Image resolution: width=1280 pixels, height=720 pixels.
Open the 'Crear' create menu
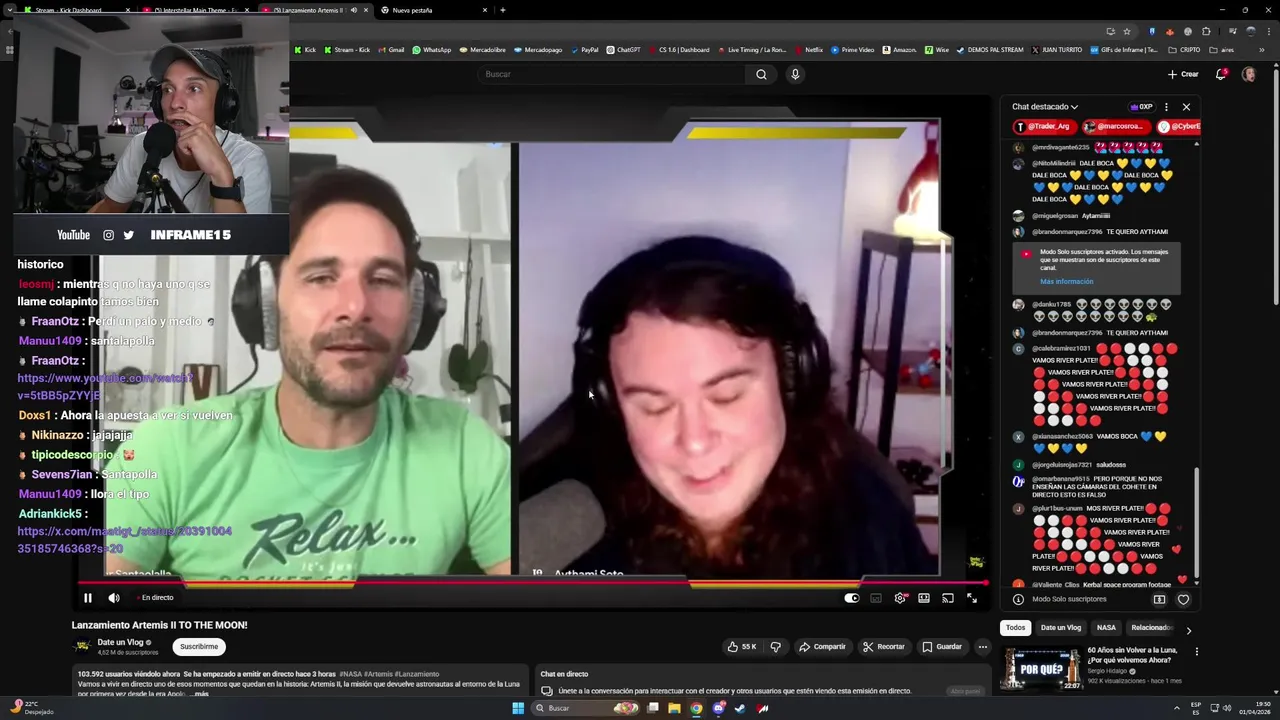(1183, 74)
